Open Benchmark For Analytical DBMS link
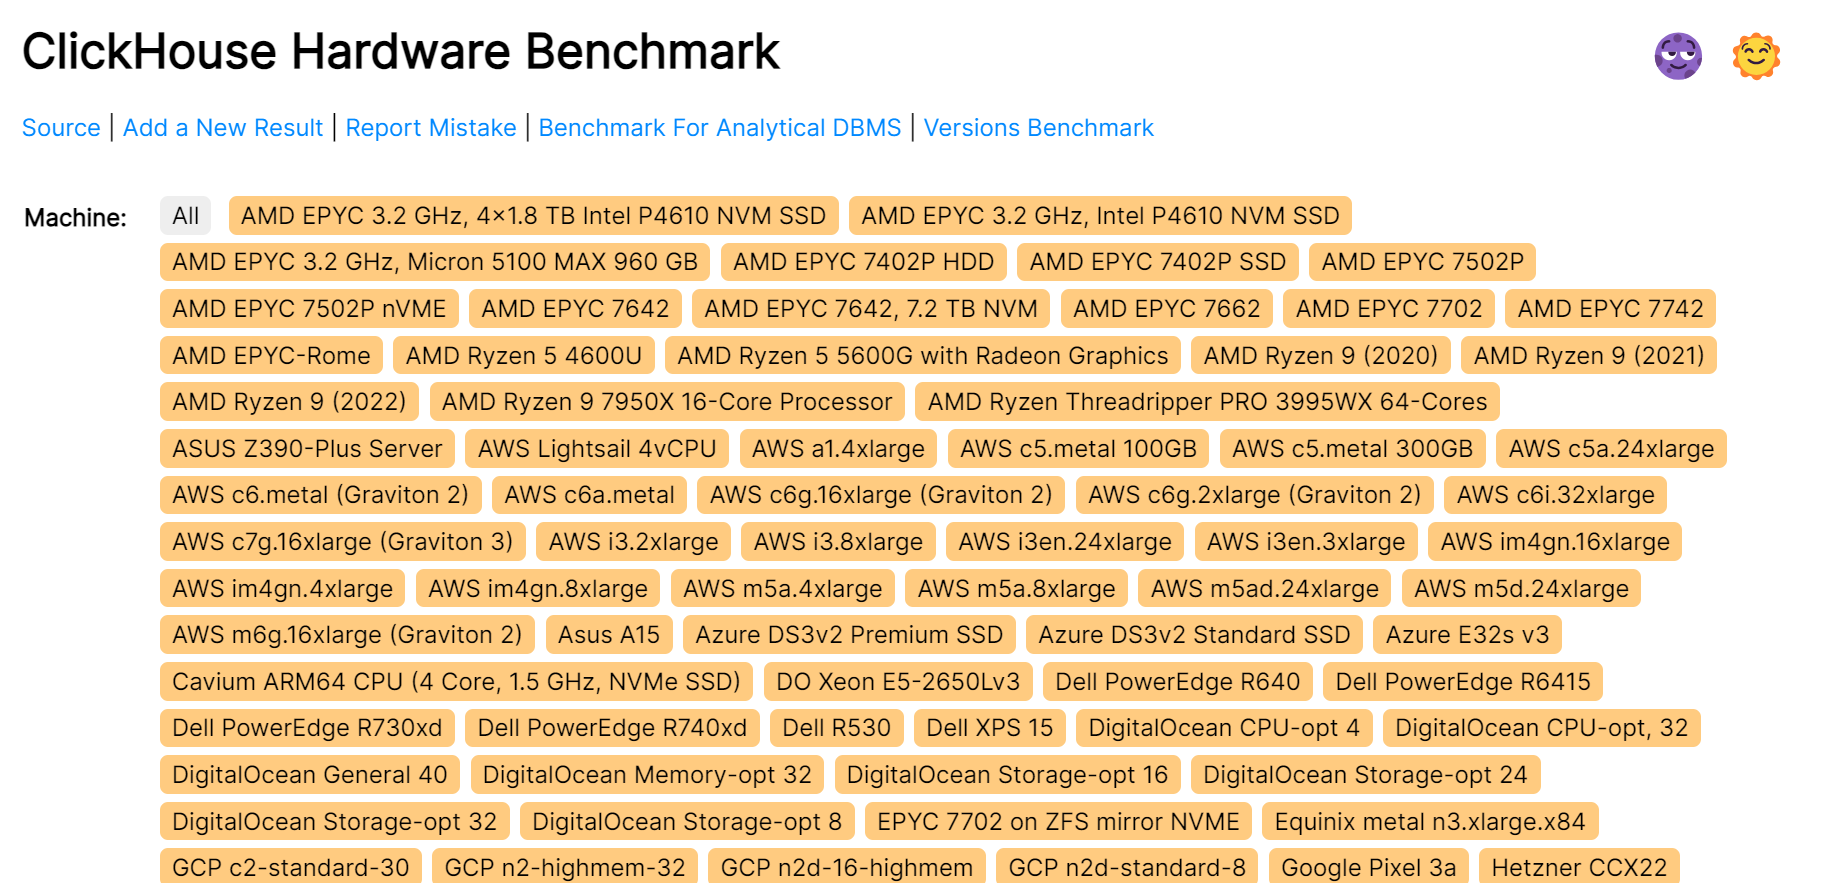This screenshot has width=1848, height=883. pos(720,128)
